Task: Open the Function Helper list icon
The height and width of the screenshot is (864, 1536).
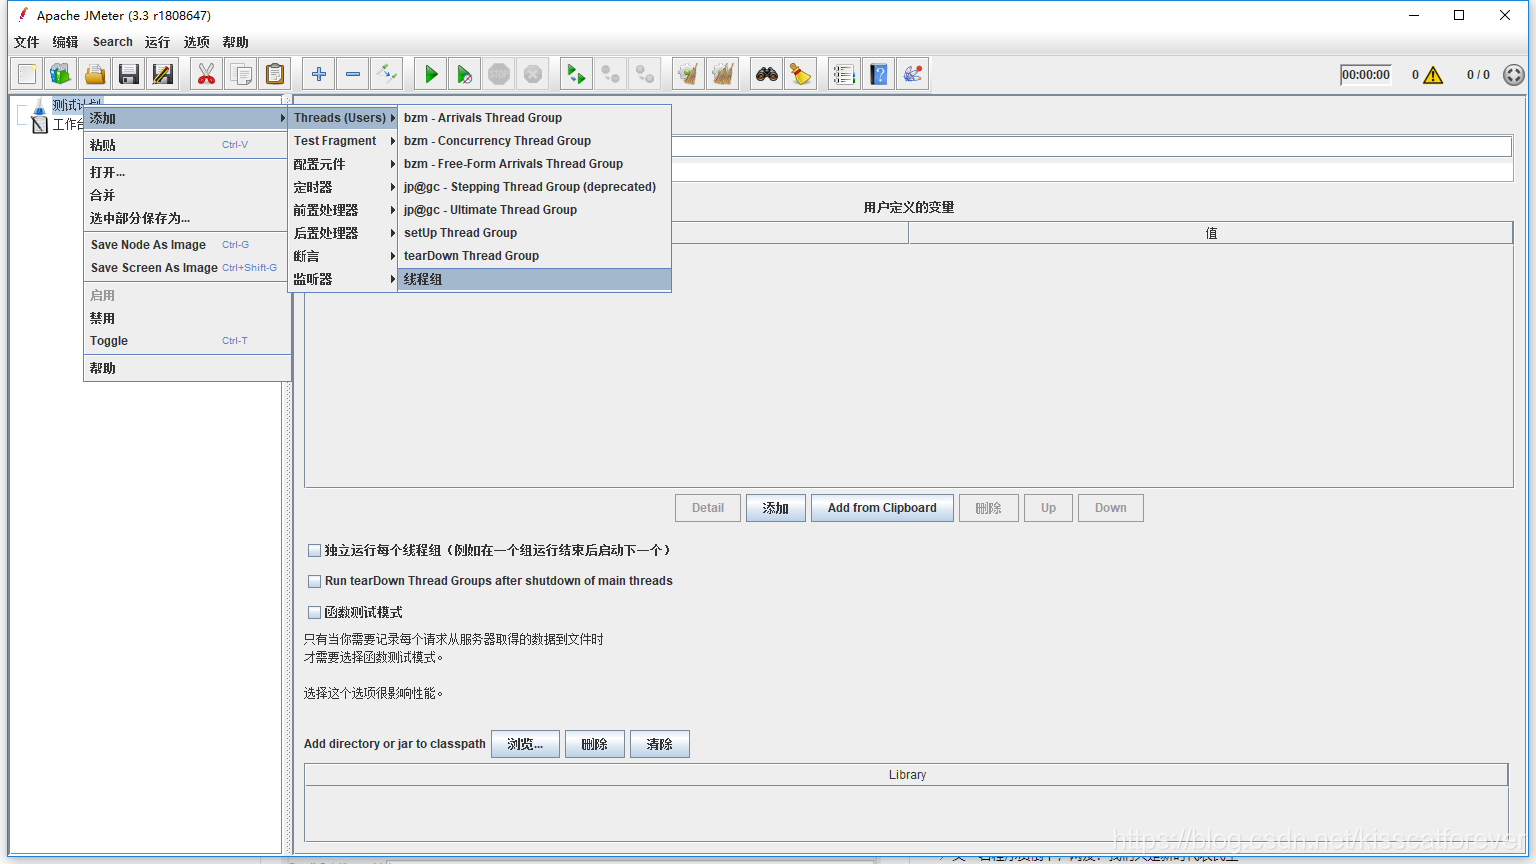Action: [x=845, y=74]
